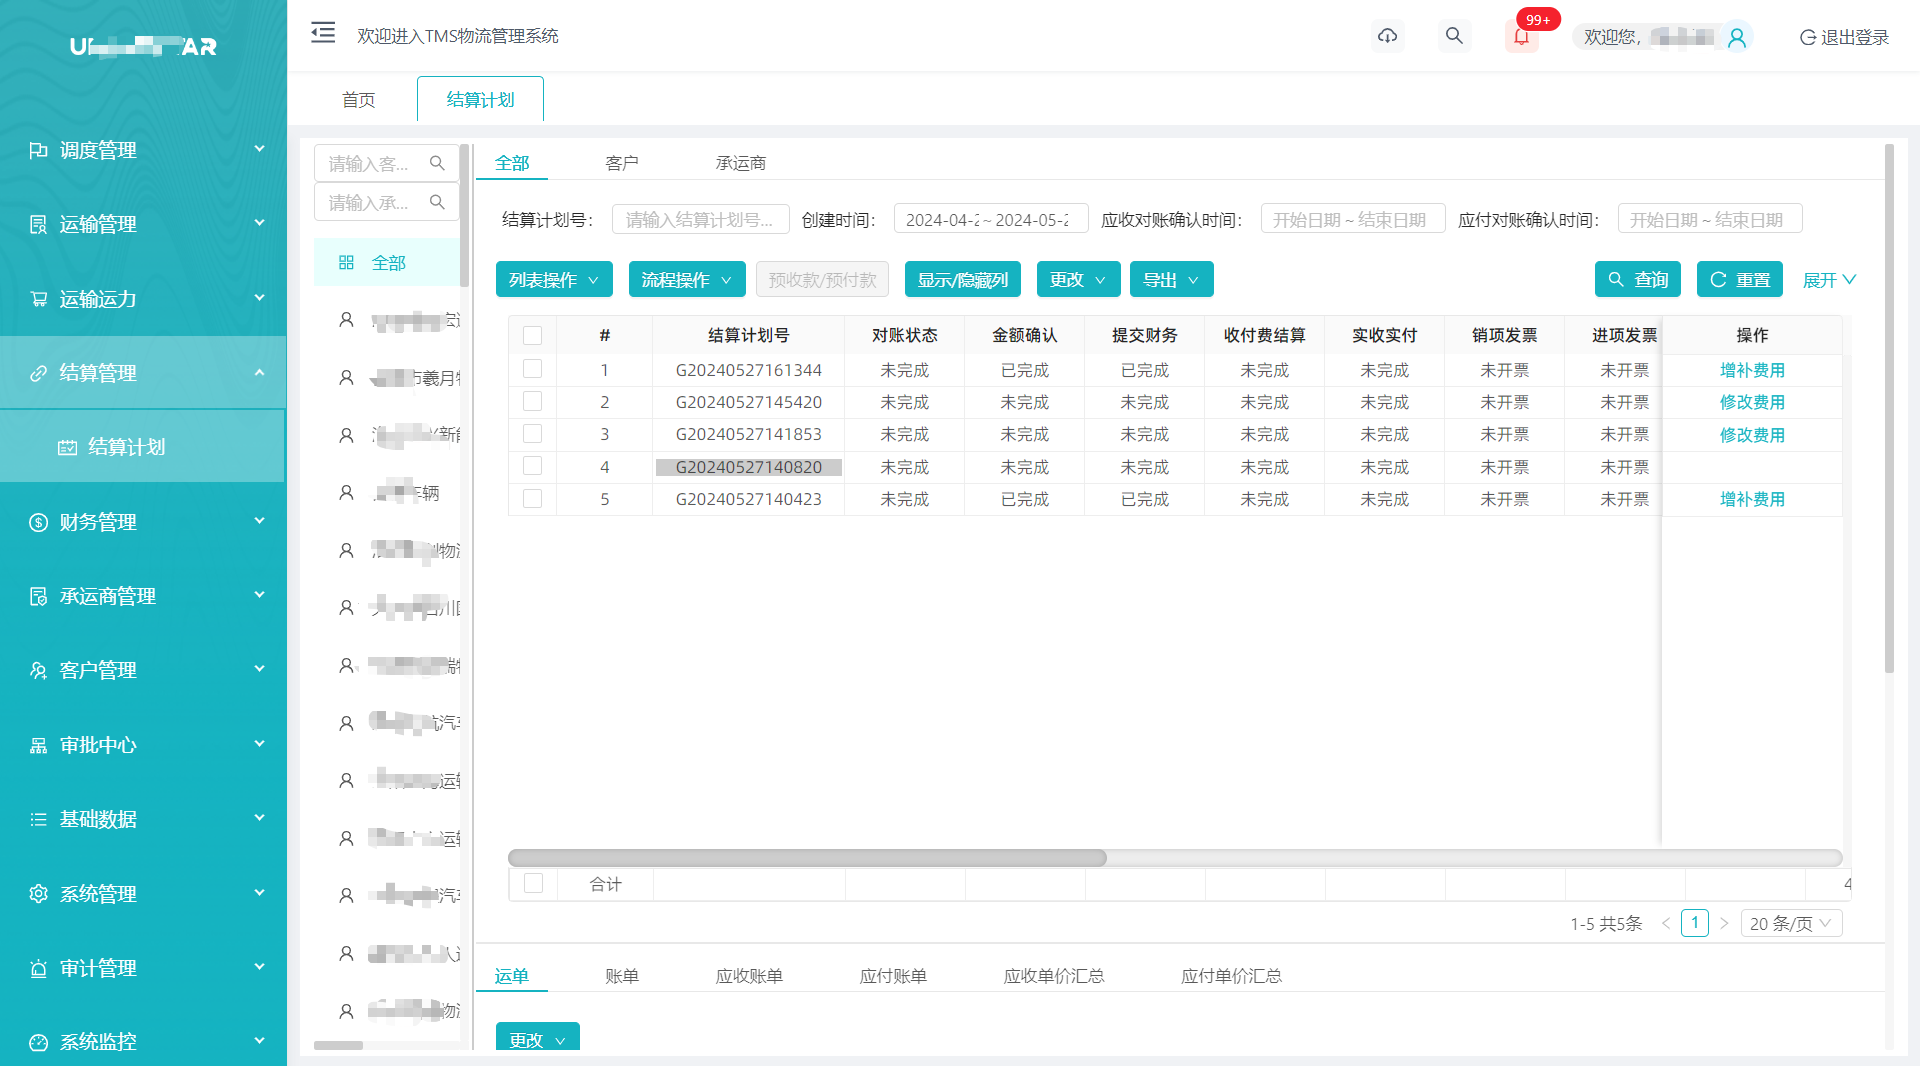Click the 审批中心 hierarchy icon in sidebar

[x=38, y=745]
